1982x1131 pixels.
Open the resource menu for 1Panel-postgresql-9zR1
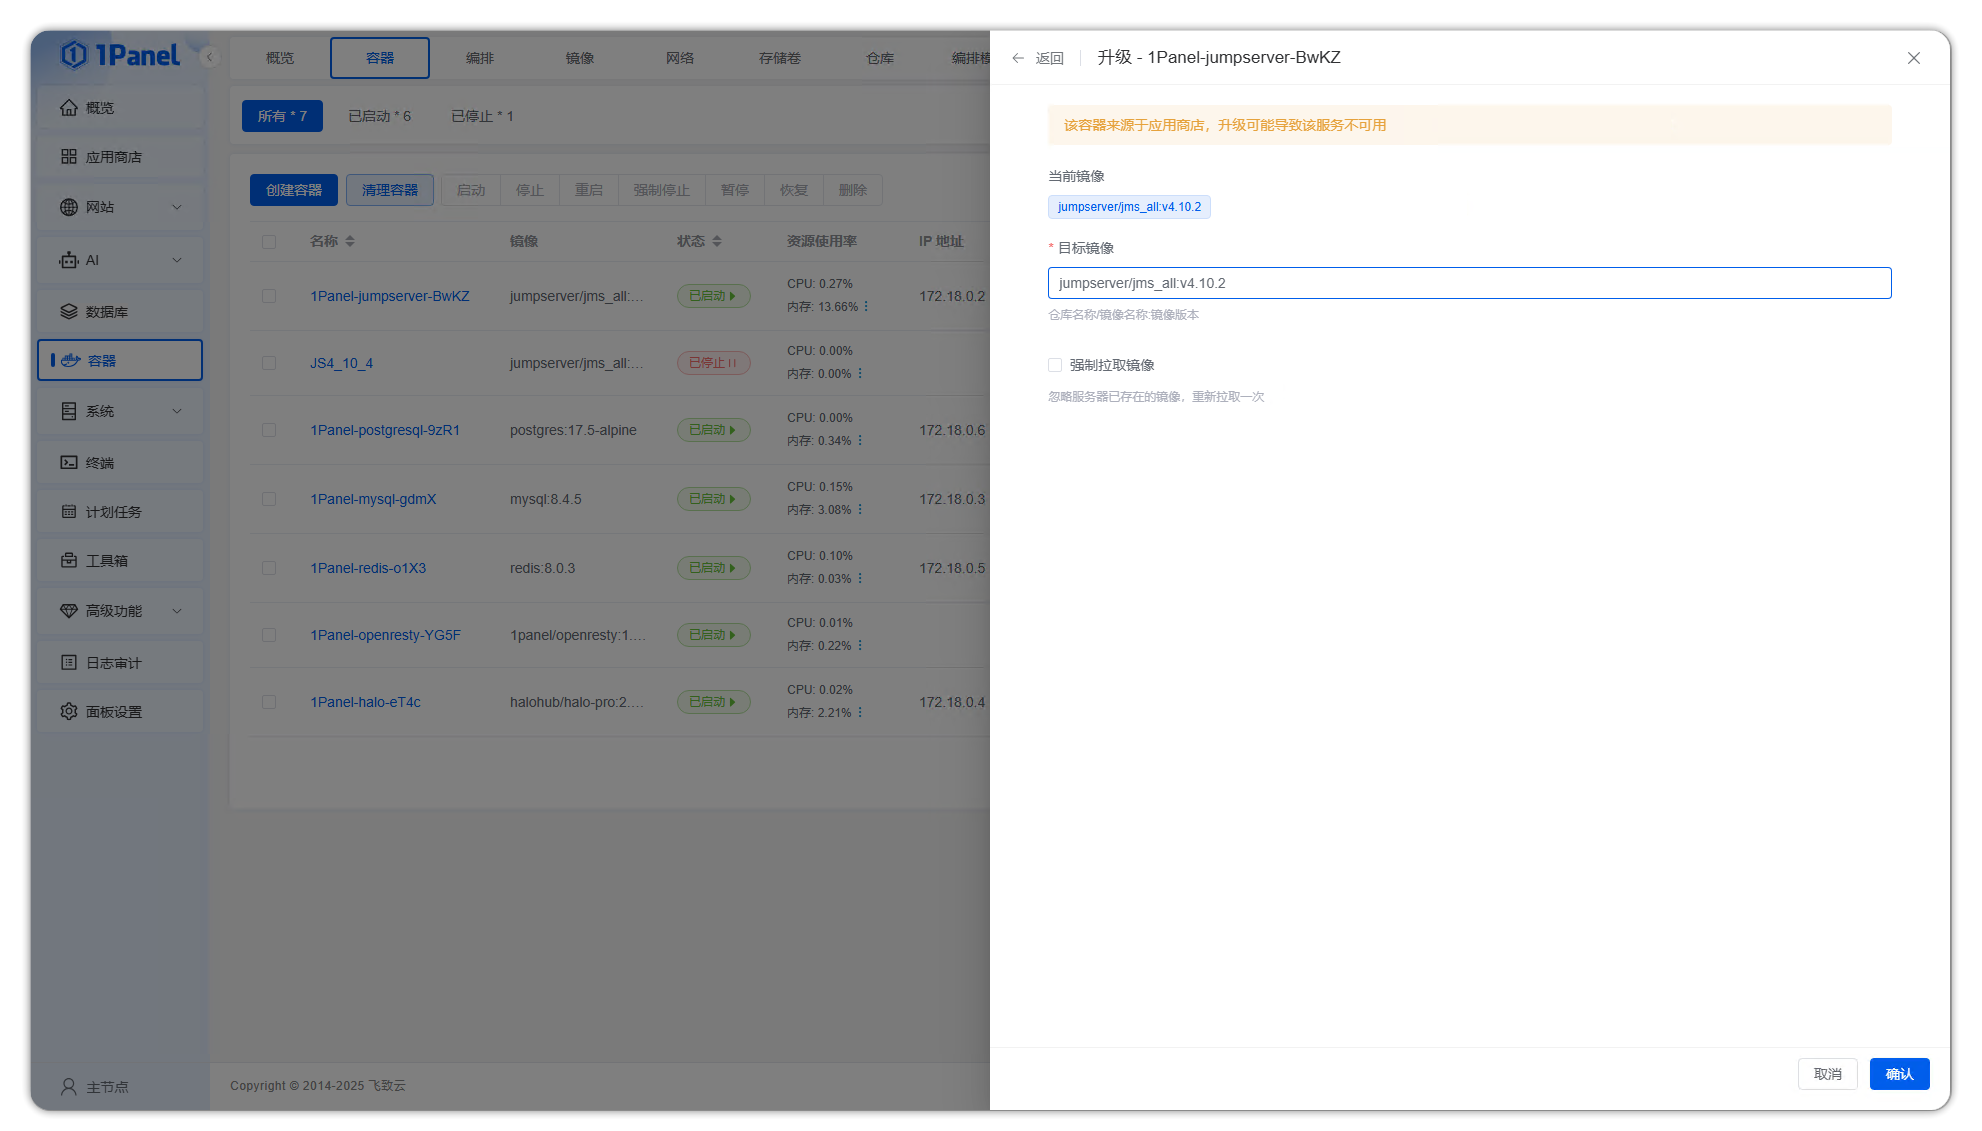point(860,441)
